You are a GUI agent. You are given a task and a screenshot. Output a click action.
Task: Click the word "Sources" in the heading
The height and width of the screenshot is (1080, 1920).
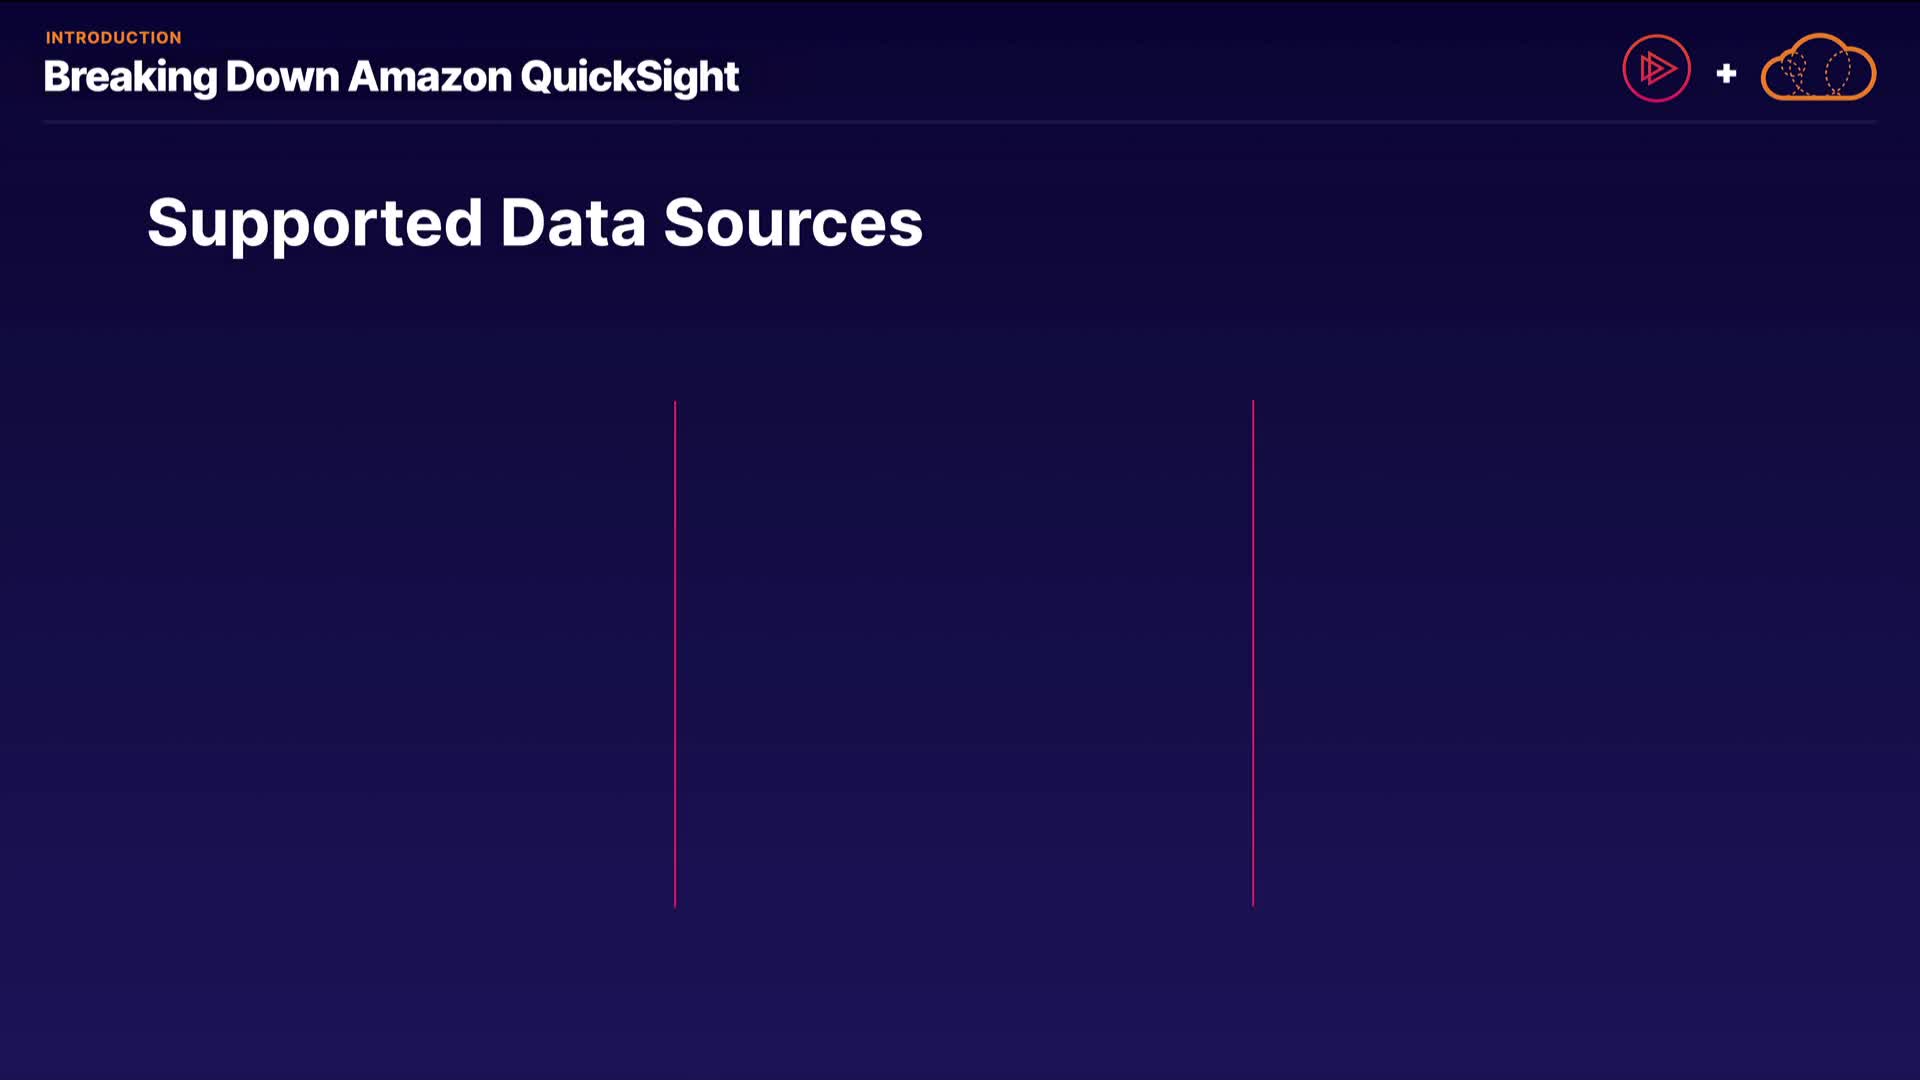pos(792,222)
